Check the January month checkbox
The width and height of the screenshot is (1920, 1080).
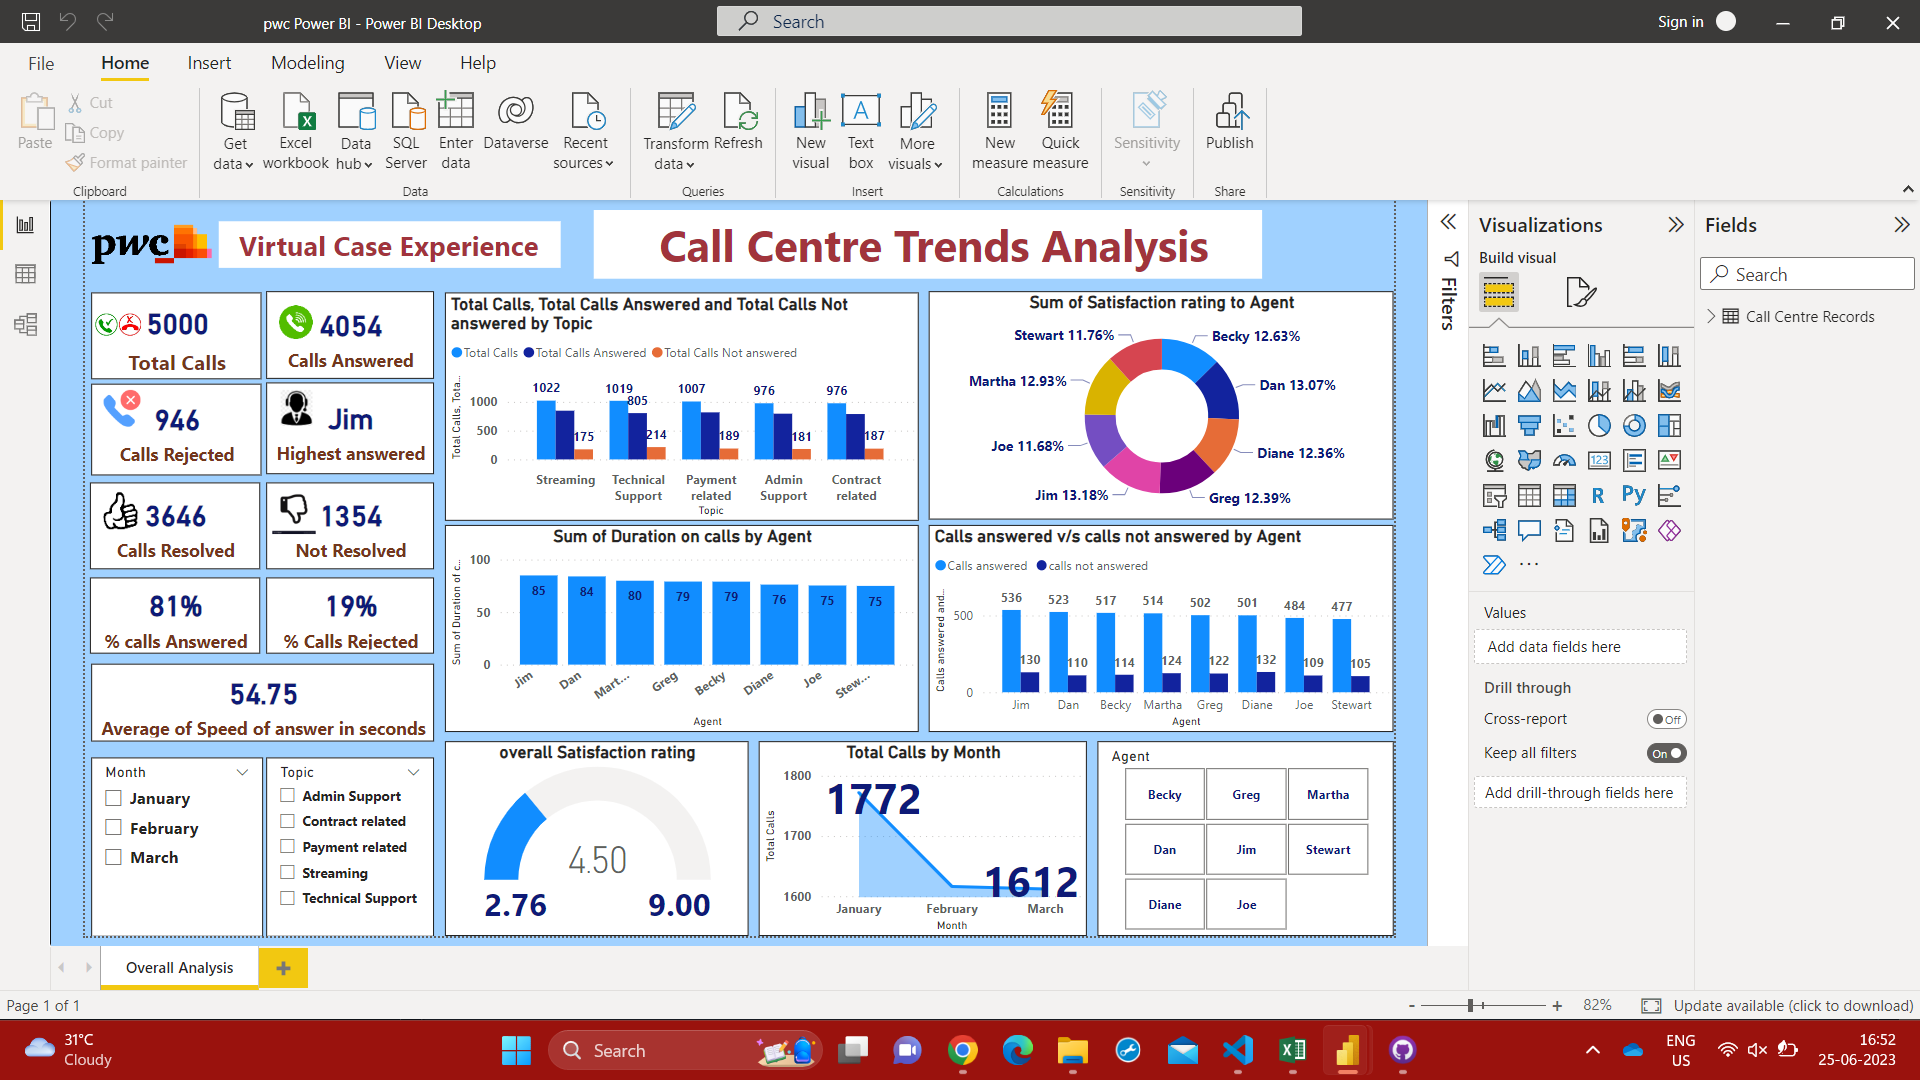click(x=114, y=798)
